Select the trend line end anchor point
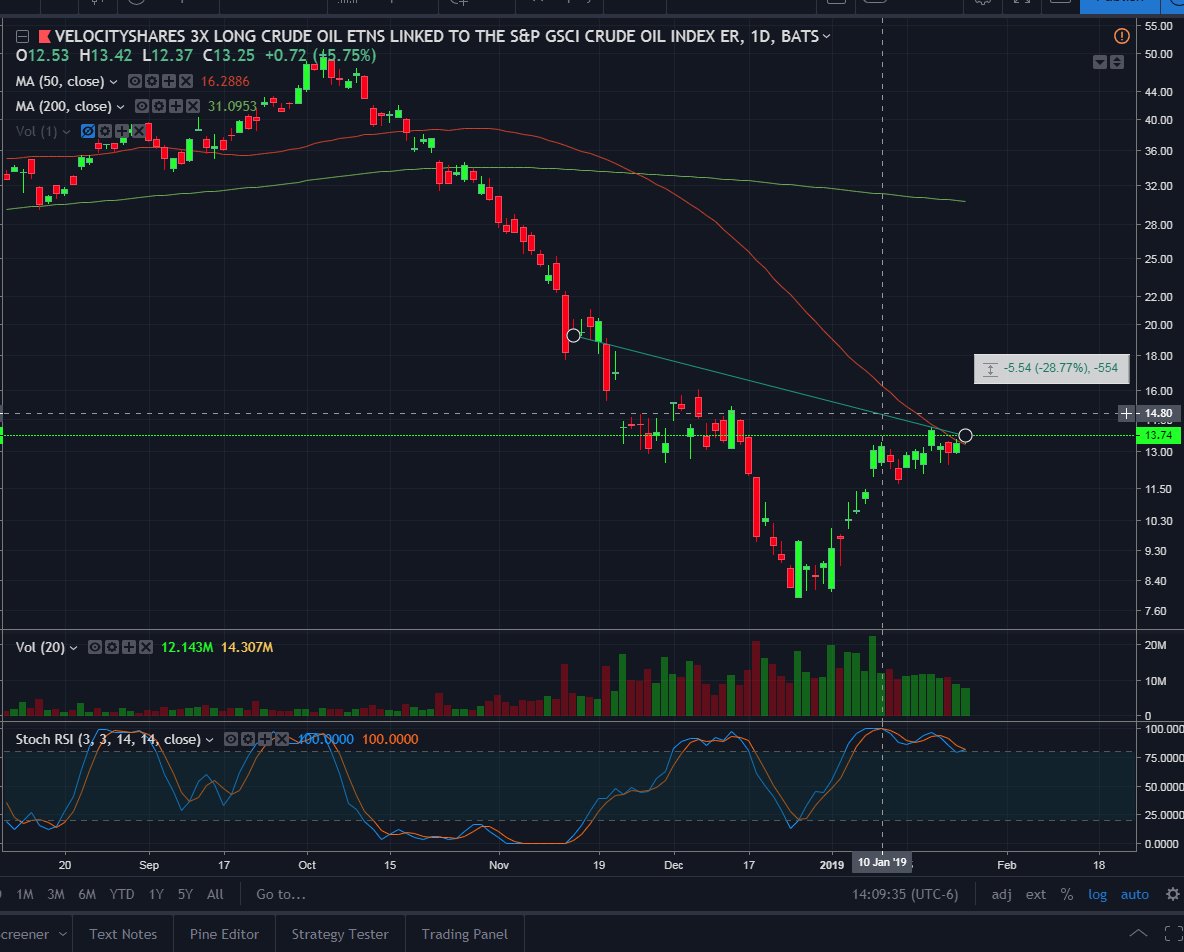 [x=965, y=436]
